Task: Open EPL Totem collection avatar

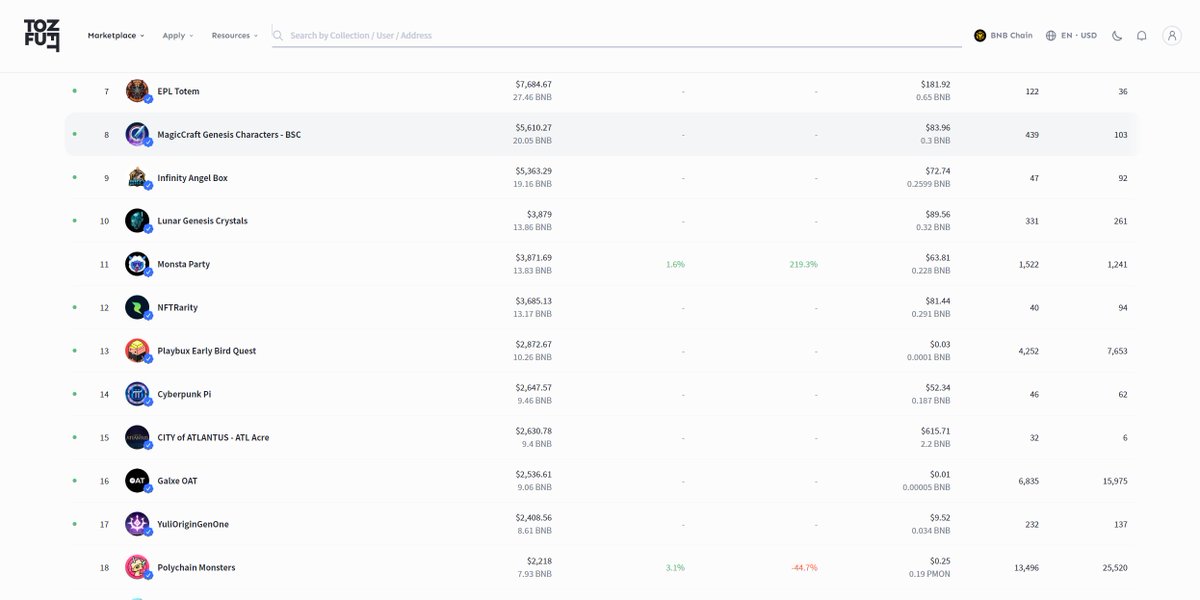Action: [x=138, y=91]
